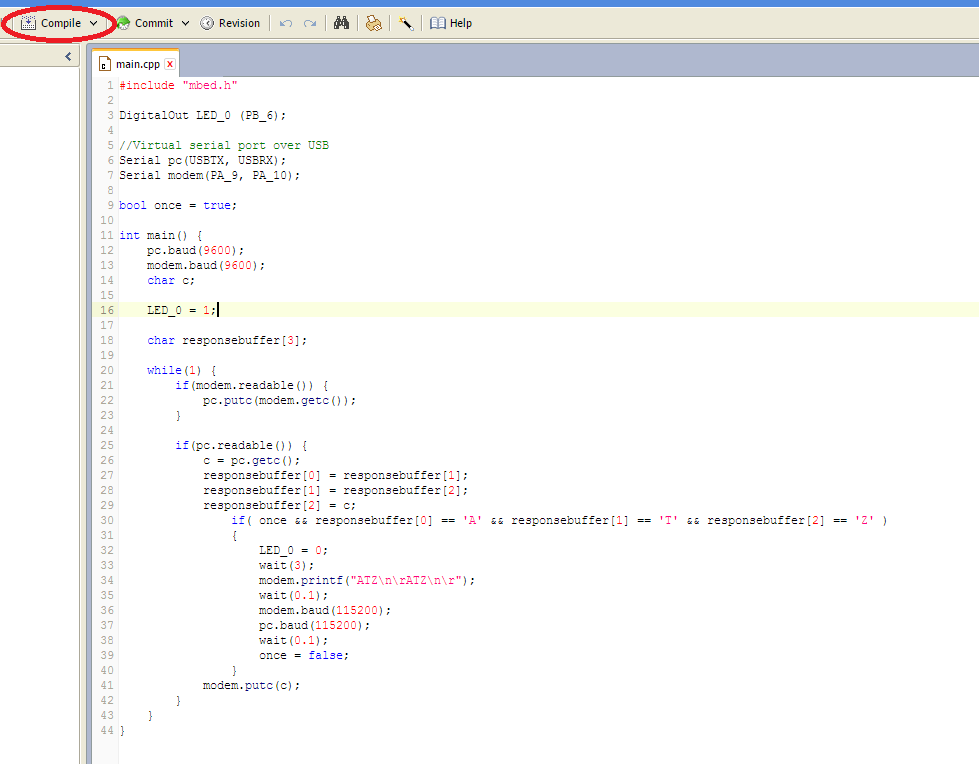Click the Compile button
This screenshot has width=979, height=764.
pyautogui.click(x=60, y=23)
